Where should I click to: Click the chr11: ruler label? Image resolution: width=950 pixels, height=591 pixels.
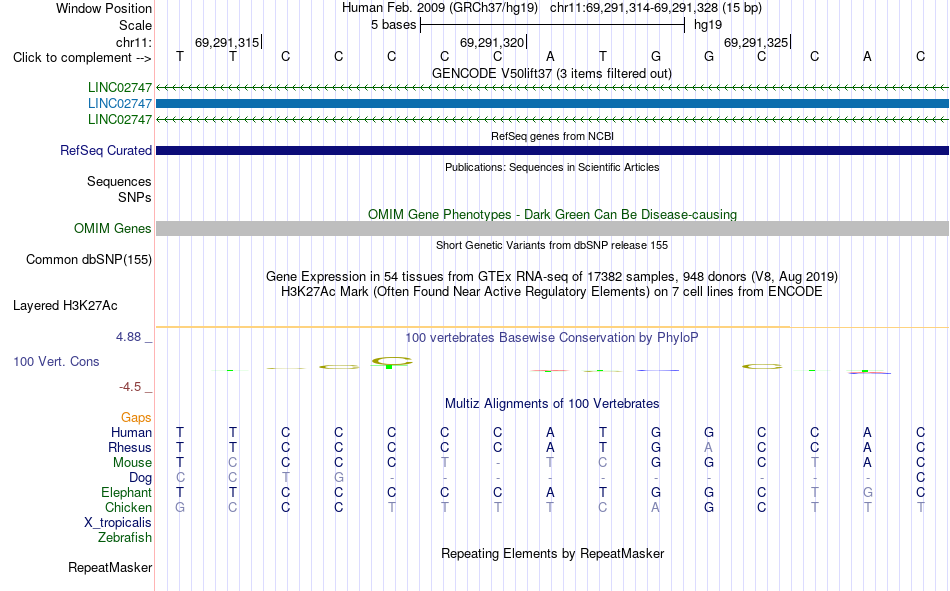point(133,42)
